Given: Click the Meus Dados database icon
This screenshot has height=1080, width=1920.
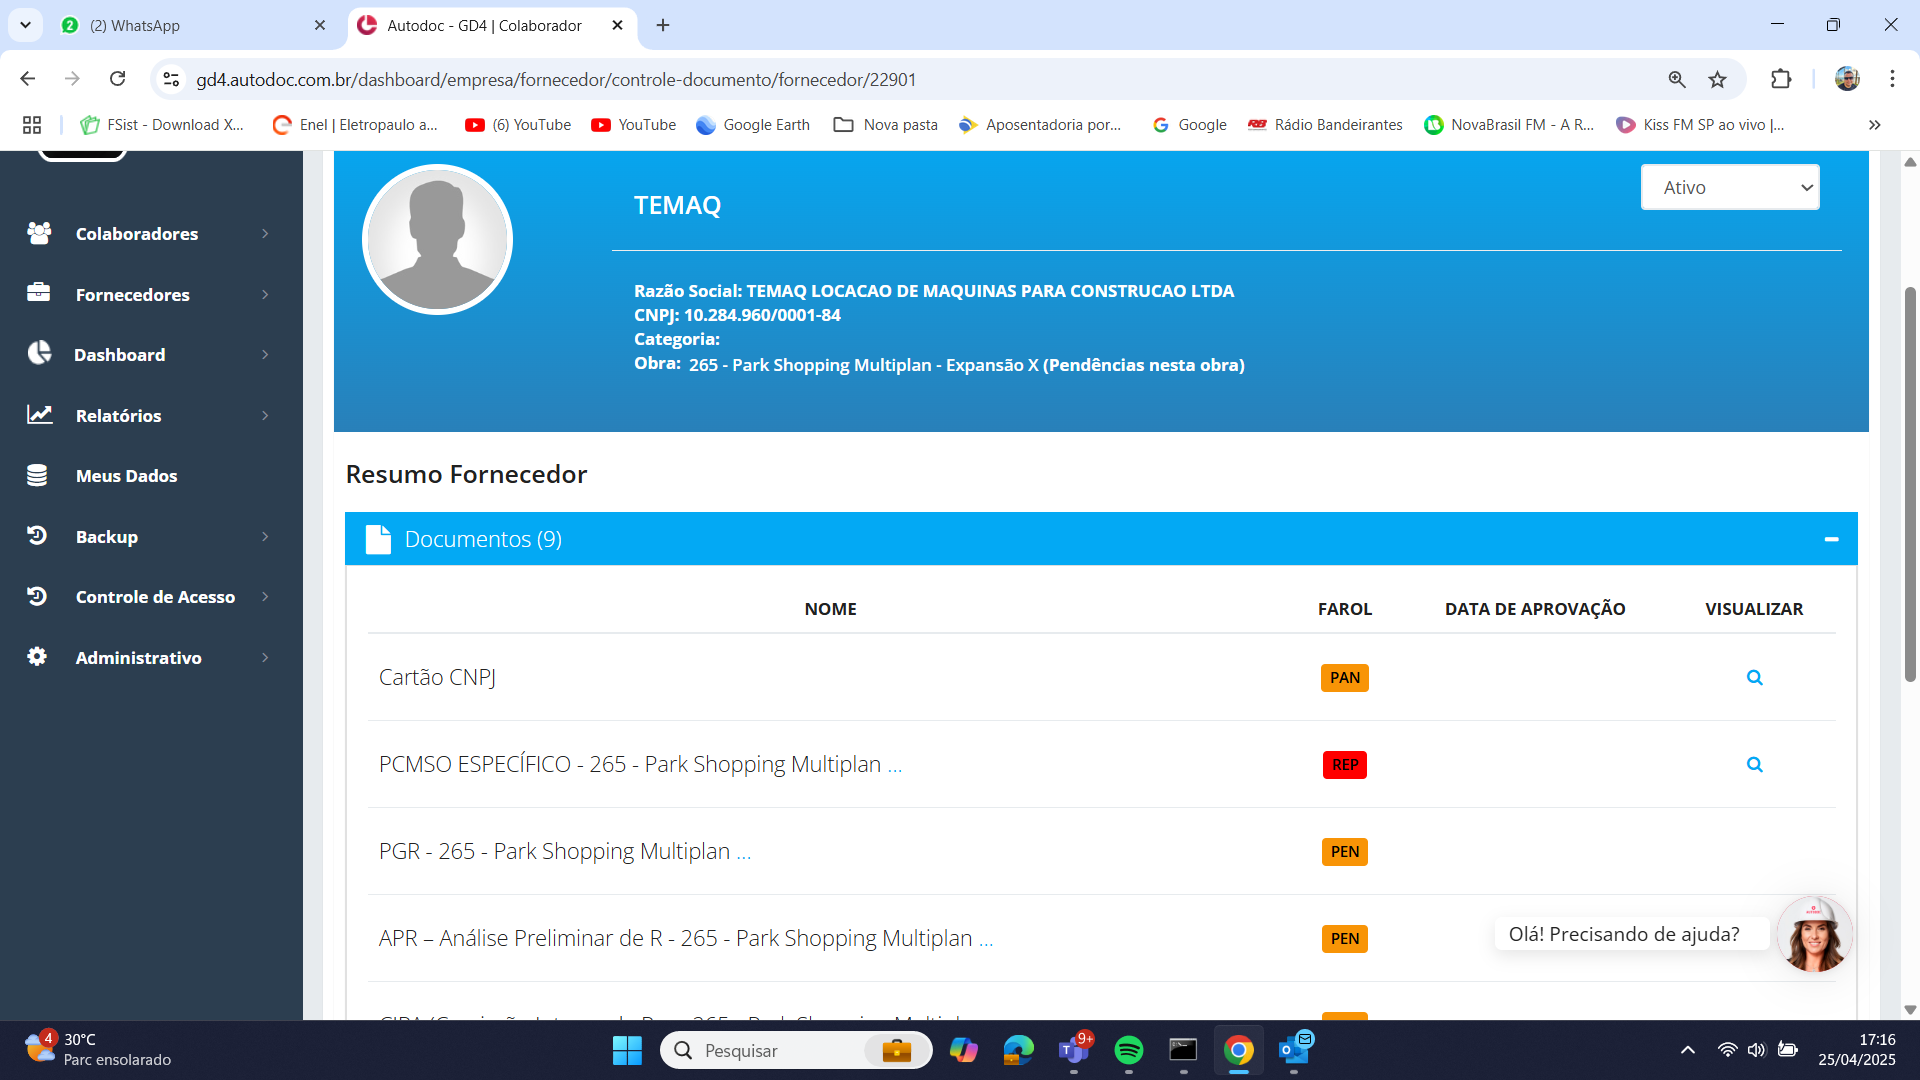Looking at the screenshot, I should [x=37, y=475].
